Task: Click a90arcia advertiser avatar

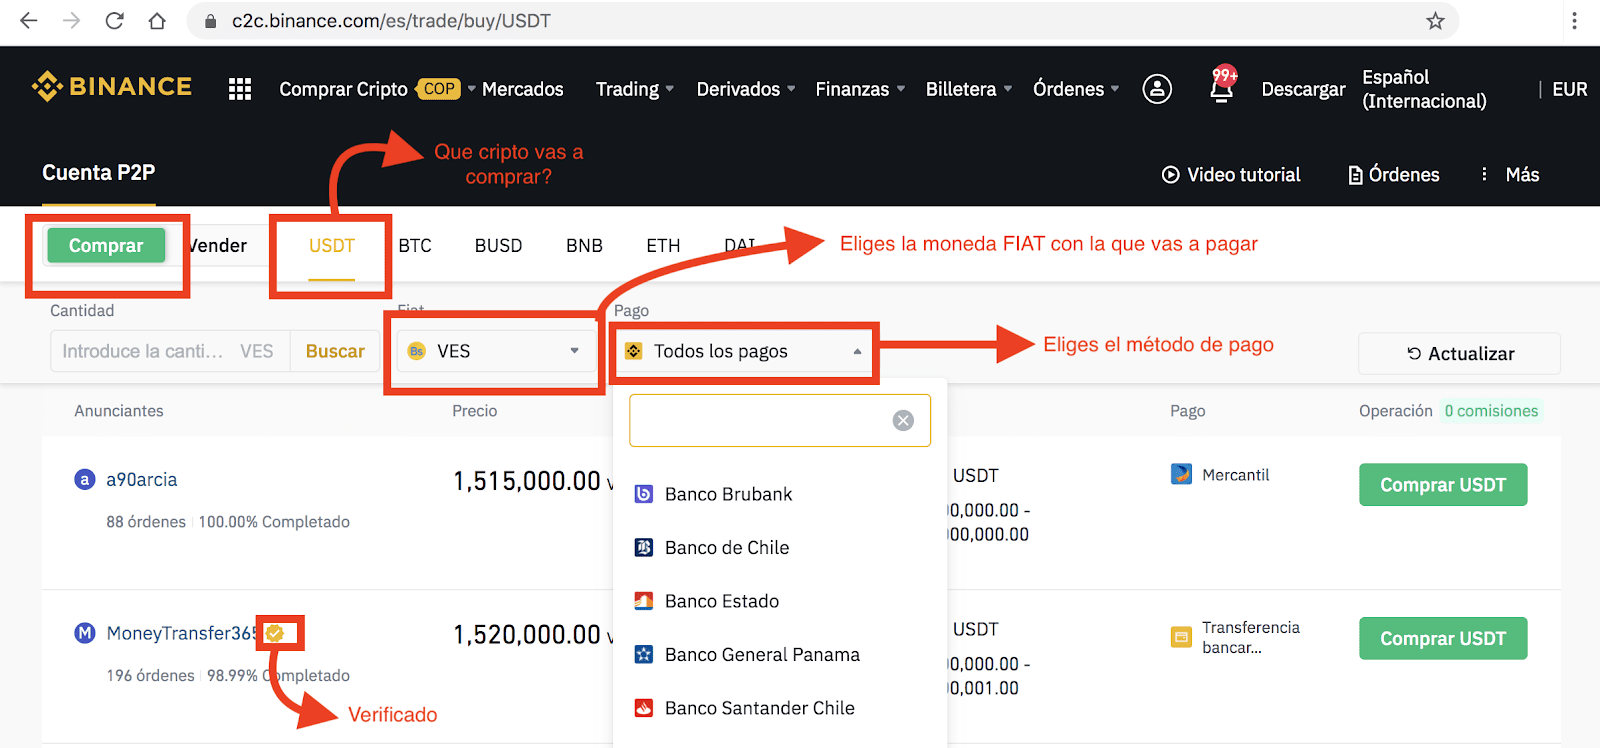Action: (85, 480)
